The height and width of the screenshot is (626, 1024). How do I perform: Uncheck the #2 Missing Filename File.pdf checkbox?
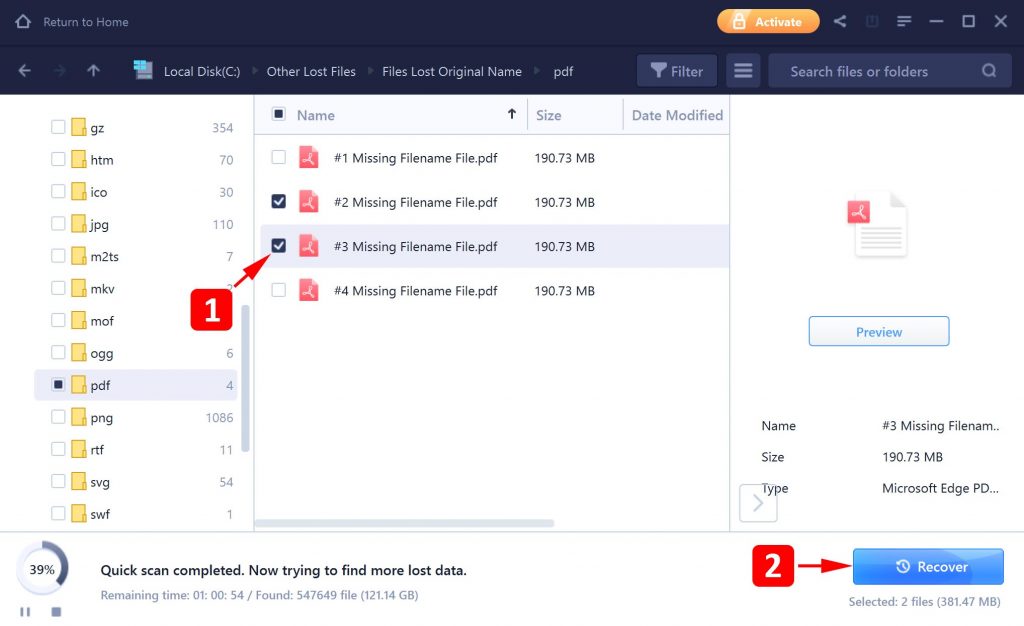(278, 201)
